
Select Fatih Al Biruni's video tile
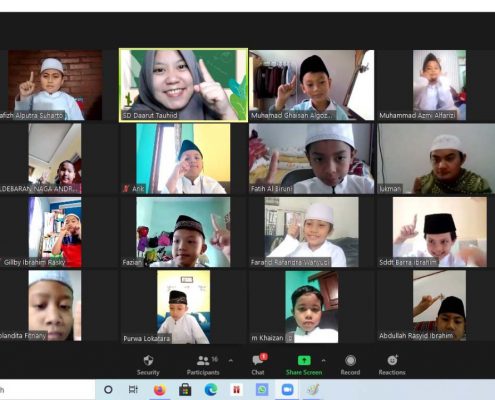pos(311,159)
